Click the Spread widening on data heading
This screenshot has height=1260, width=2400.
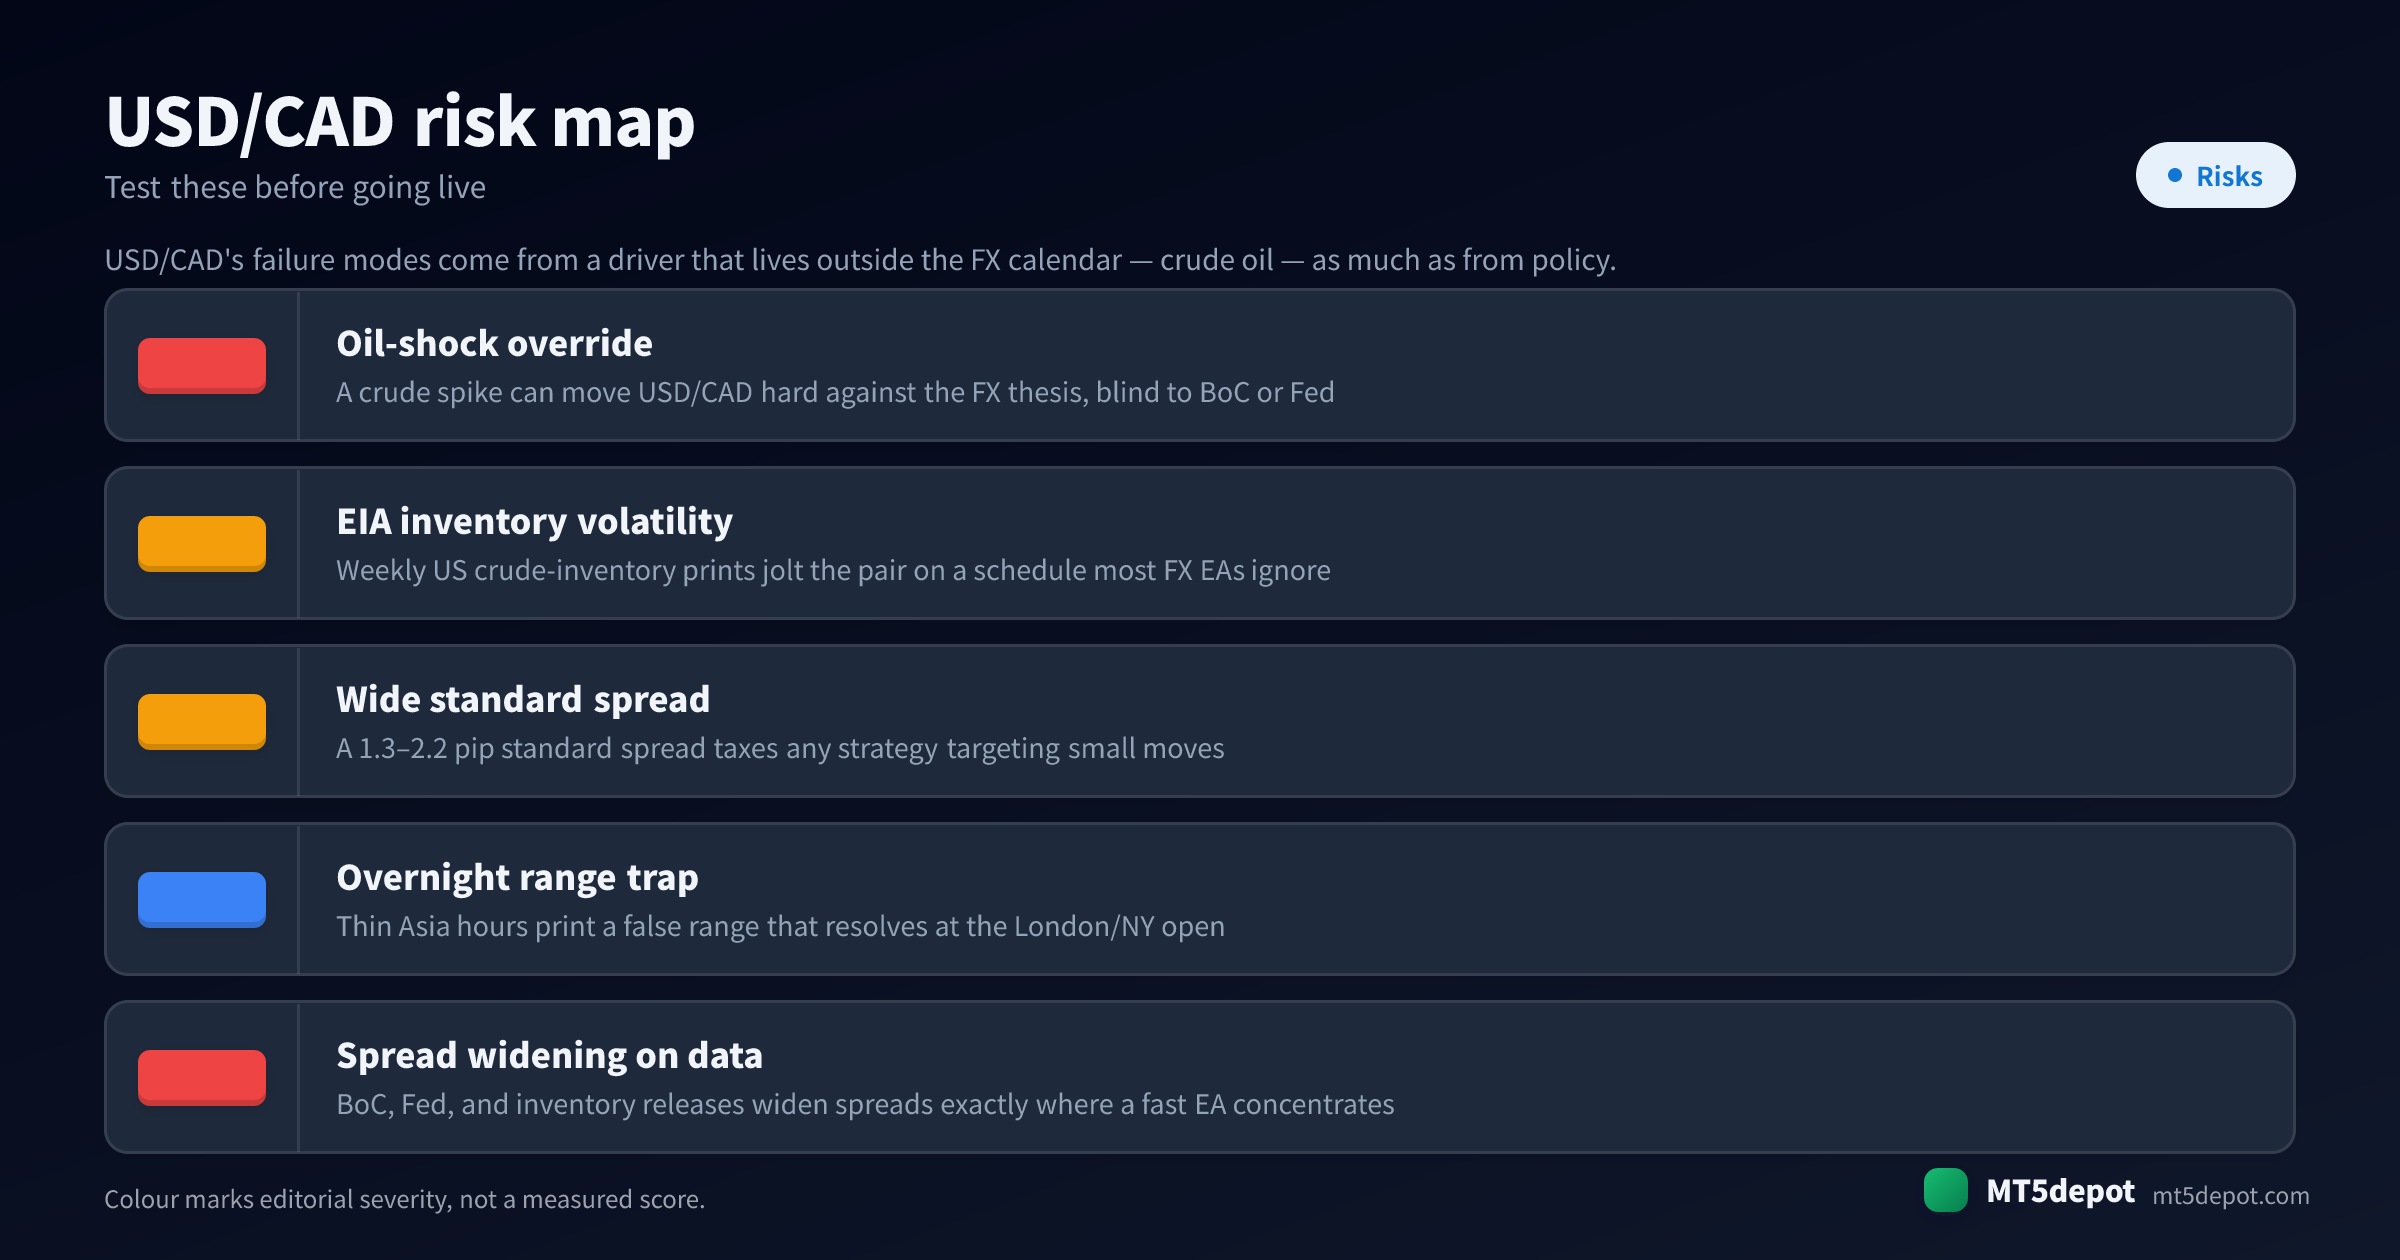click(549, 1056)
